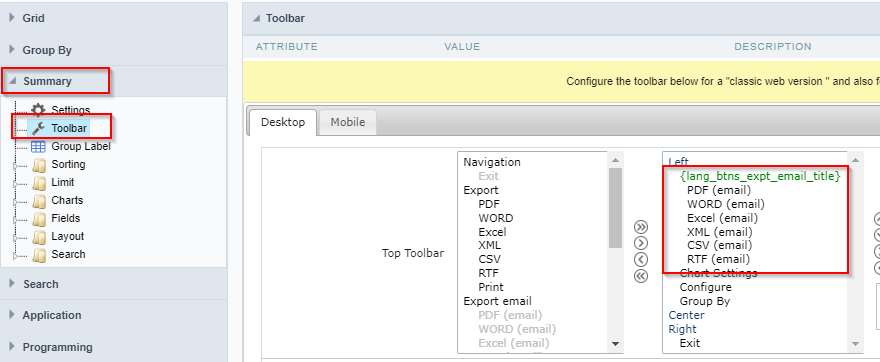
Task: Select PDF in the available Export list
Action: click(x=489, y=204)
